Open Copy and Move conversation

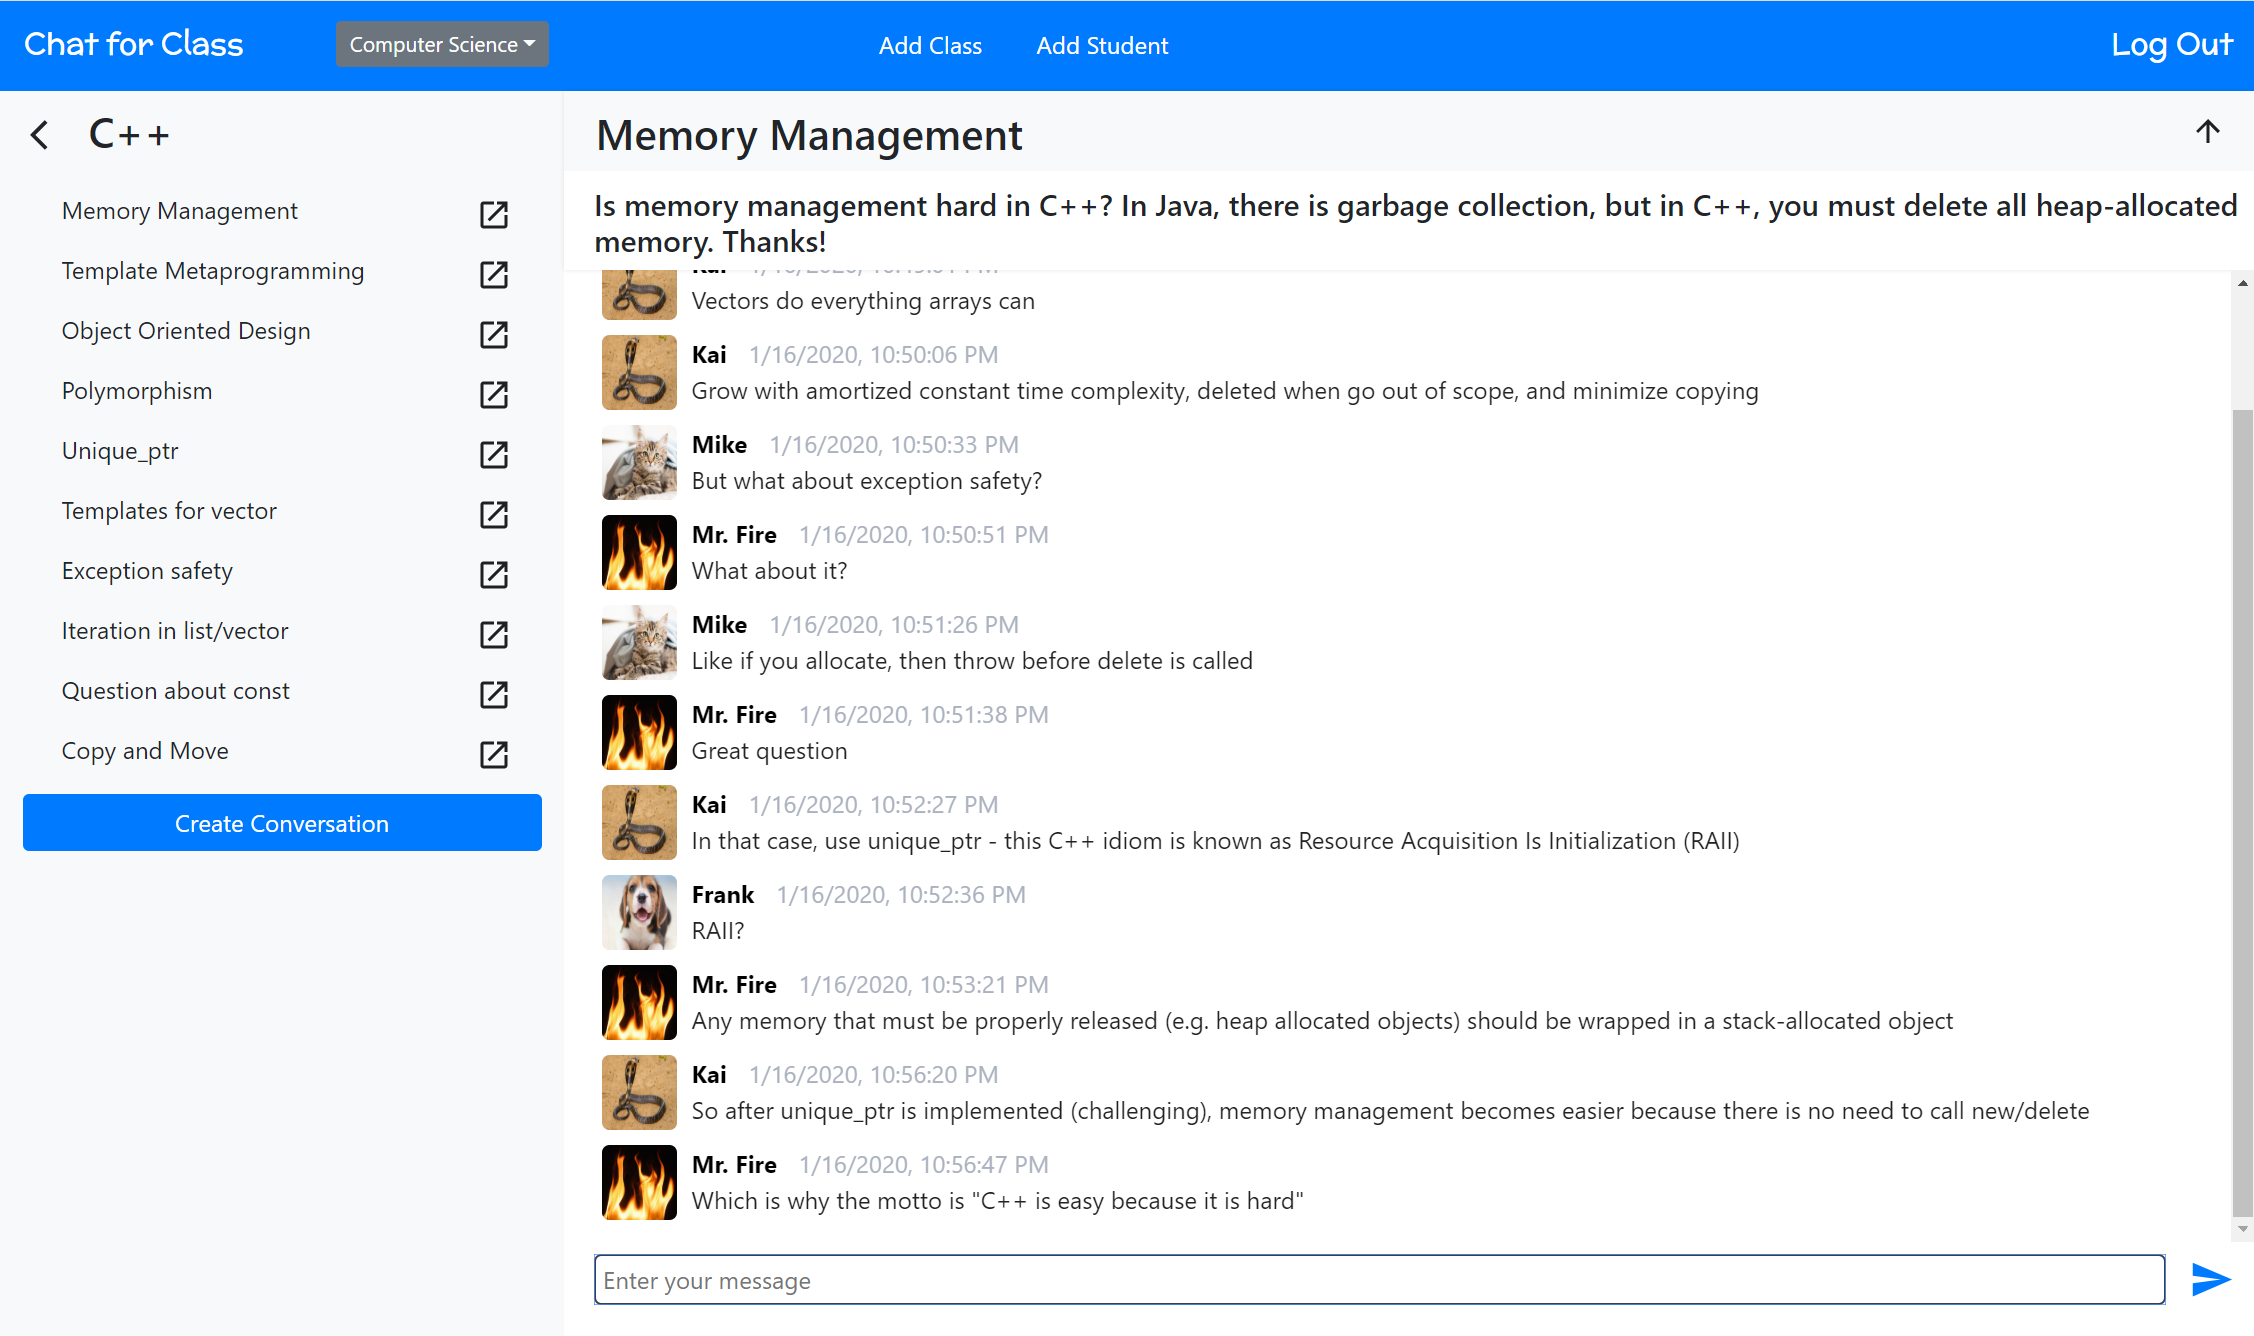coord(145,751)
